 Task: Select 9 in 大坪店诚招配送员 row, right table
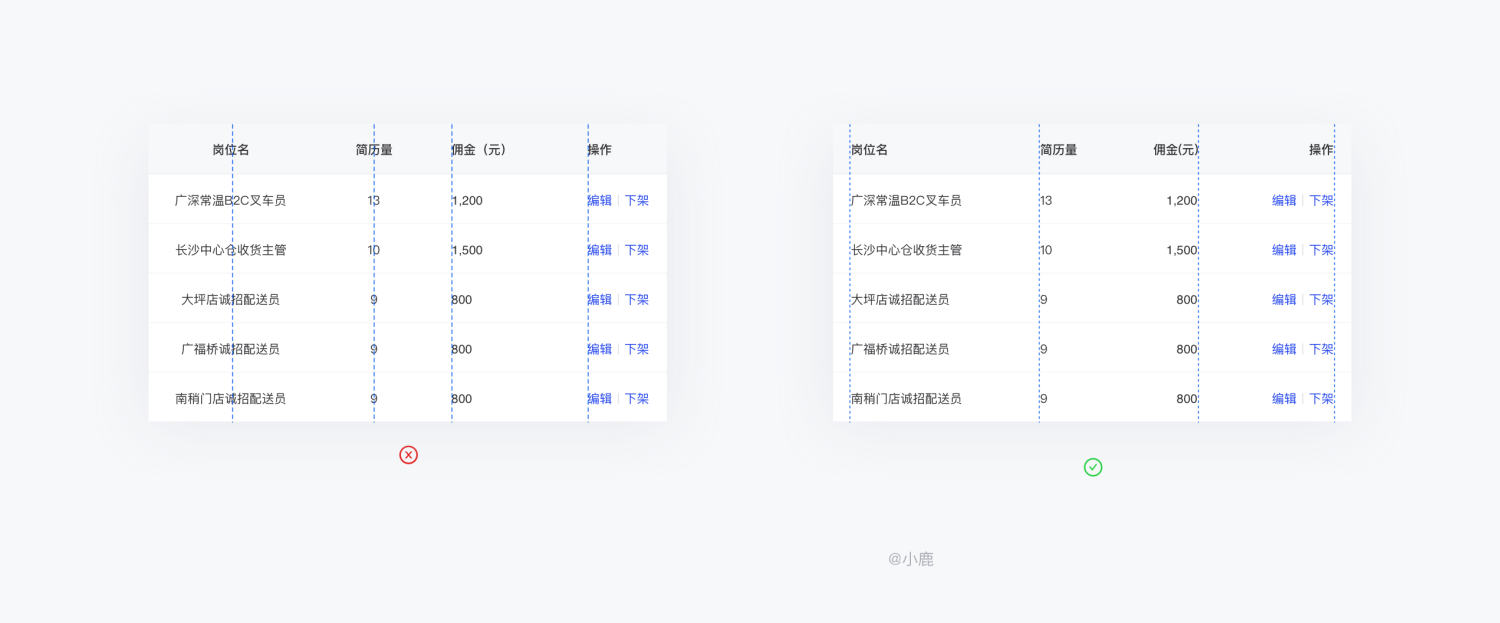1044,299
